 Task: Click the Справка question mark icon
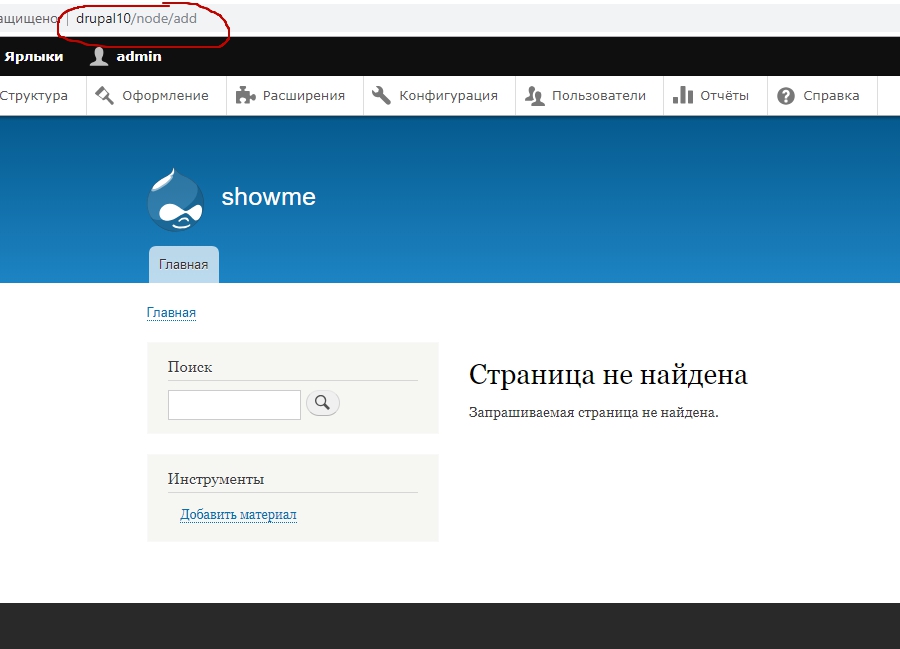tap(786, 96)
